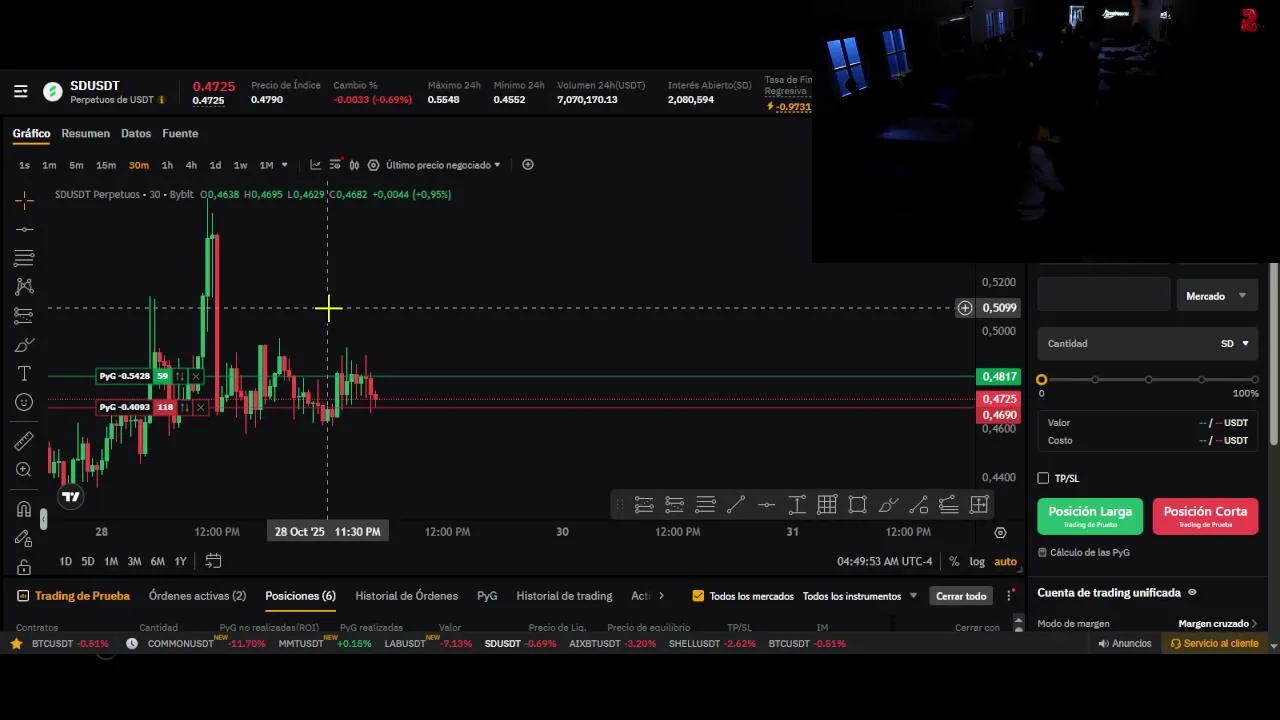Select the Text annotation tool
Image resolution: width=1280 pixels, height=720 pixels.
click(24, 373)
